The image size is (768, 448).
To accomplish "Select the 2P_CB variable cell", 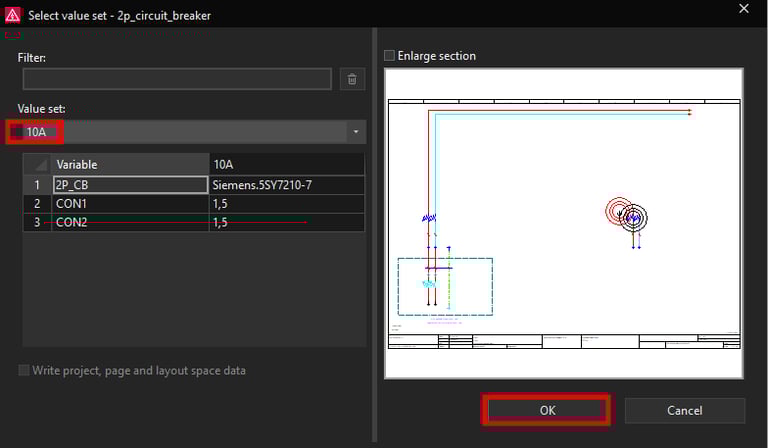I will (130, 185).
